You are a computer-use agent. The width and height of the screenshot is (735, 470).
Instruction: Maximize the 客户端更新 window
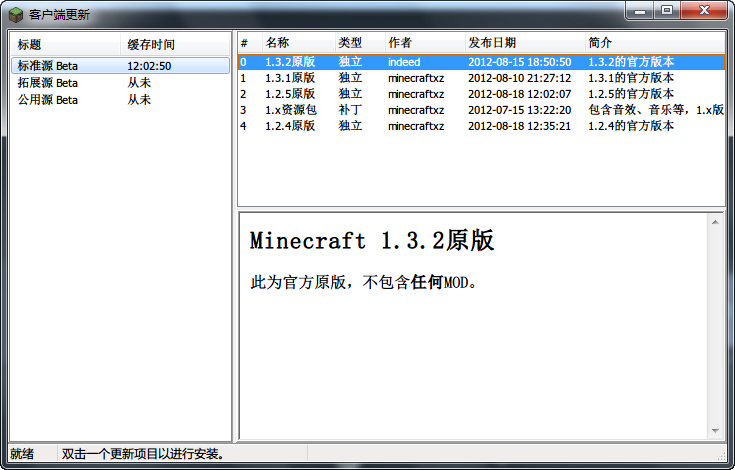[x=667, y=11]
